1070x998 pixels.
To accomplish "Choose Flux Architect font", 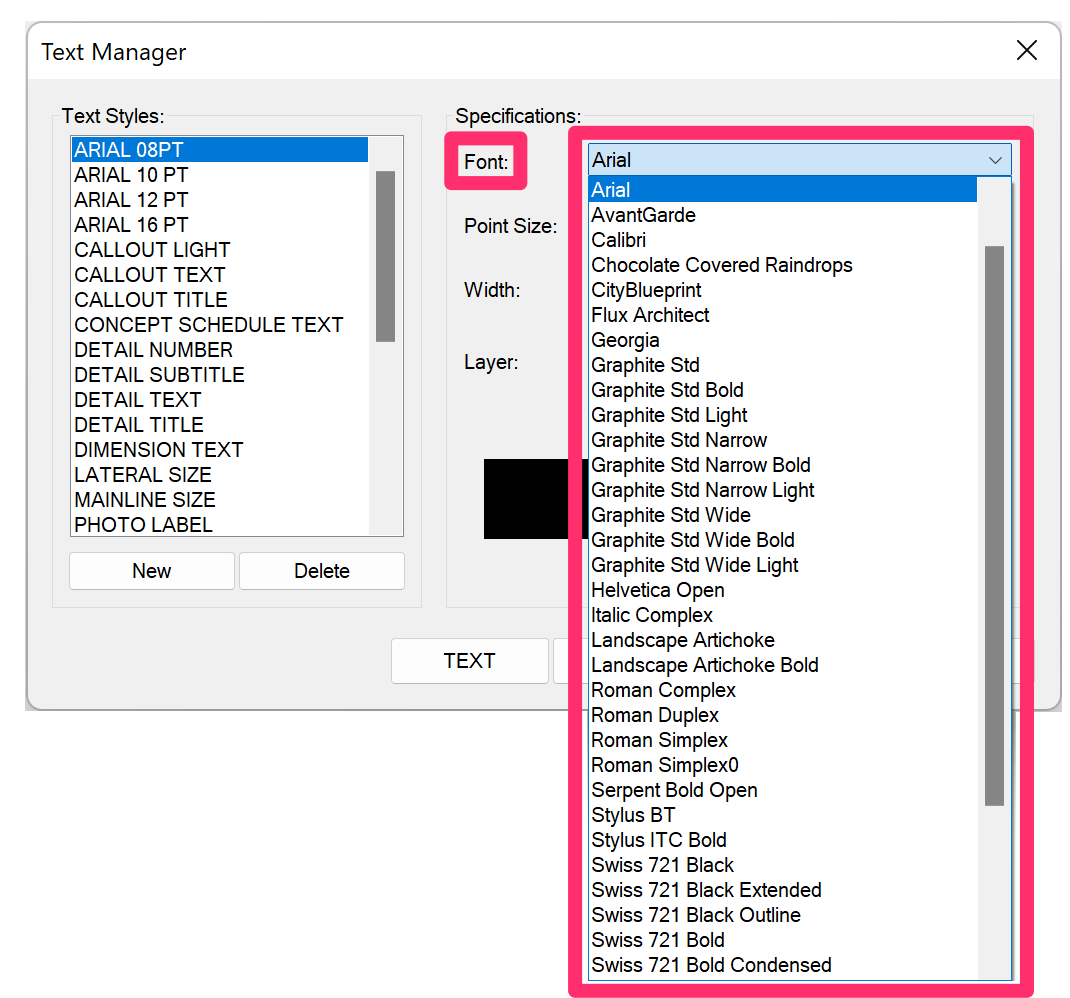I will coord(783,315).
